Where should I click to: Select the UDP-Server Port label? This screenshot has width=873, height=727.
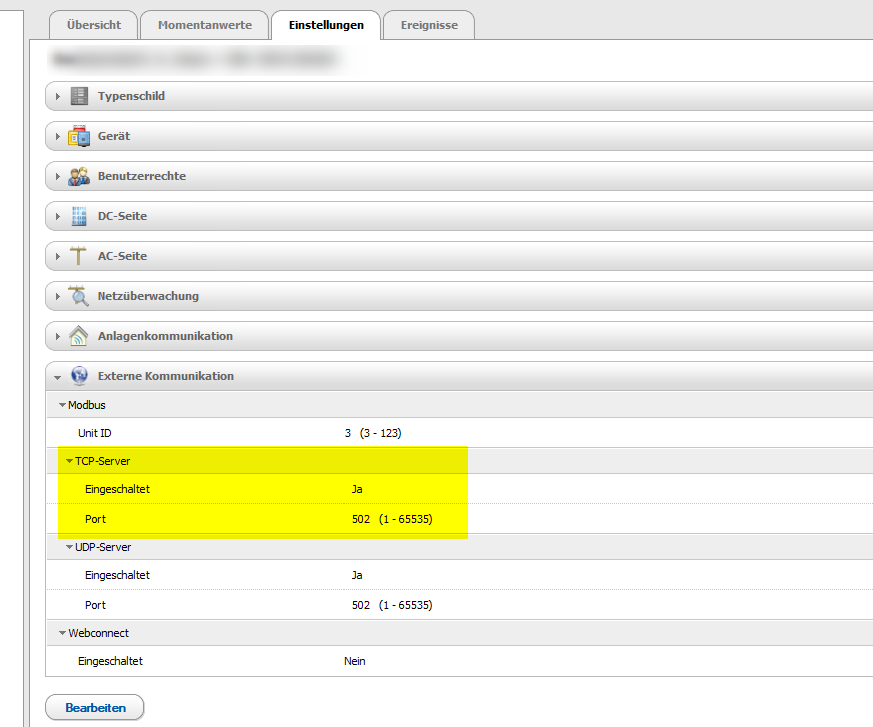[x=95, y=605]
